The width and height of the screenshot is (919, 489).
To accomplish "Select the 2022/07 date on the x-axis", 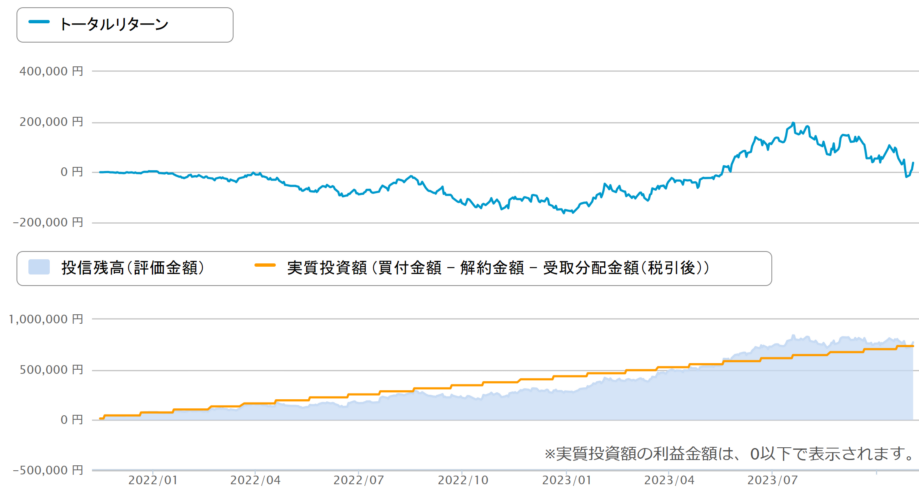I will [360, 480].
